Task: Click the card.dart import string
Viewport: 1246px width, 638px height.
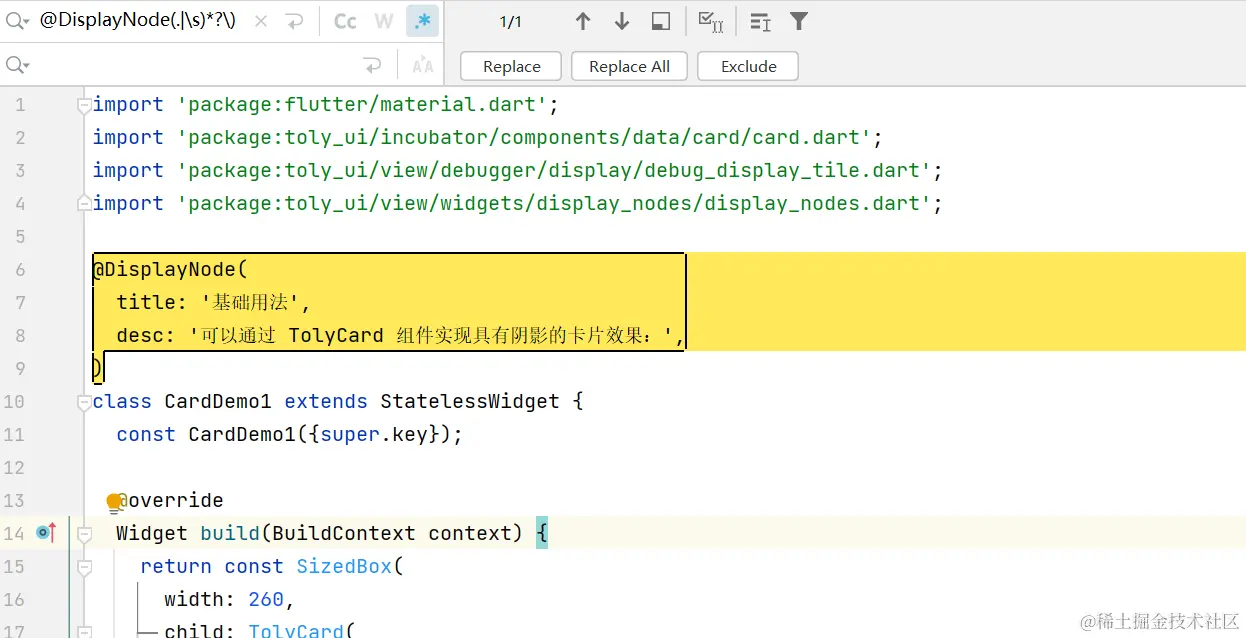Action: click(x=524, y=138)
